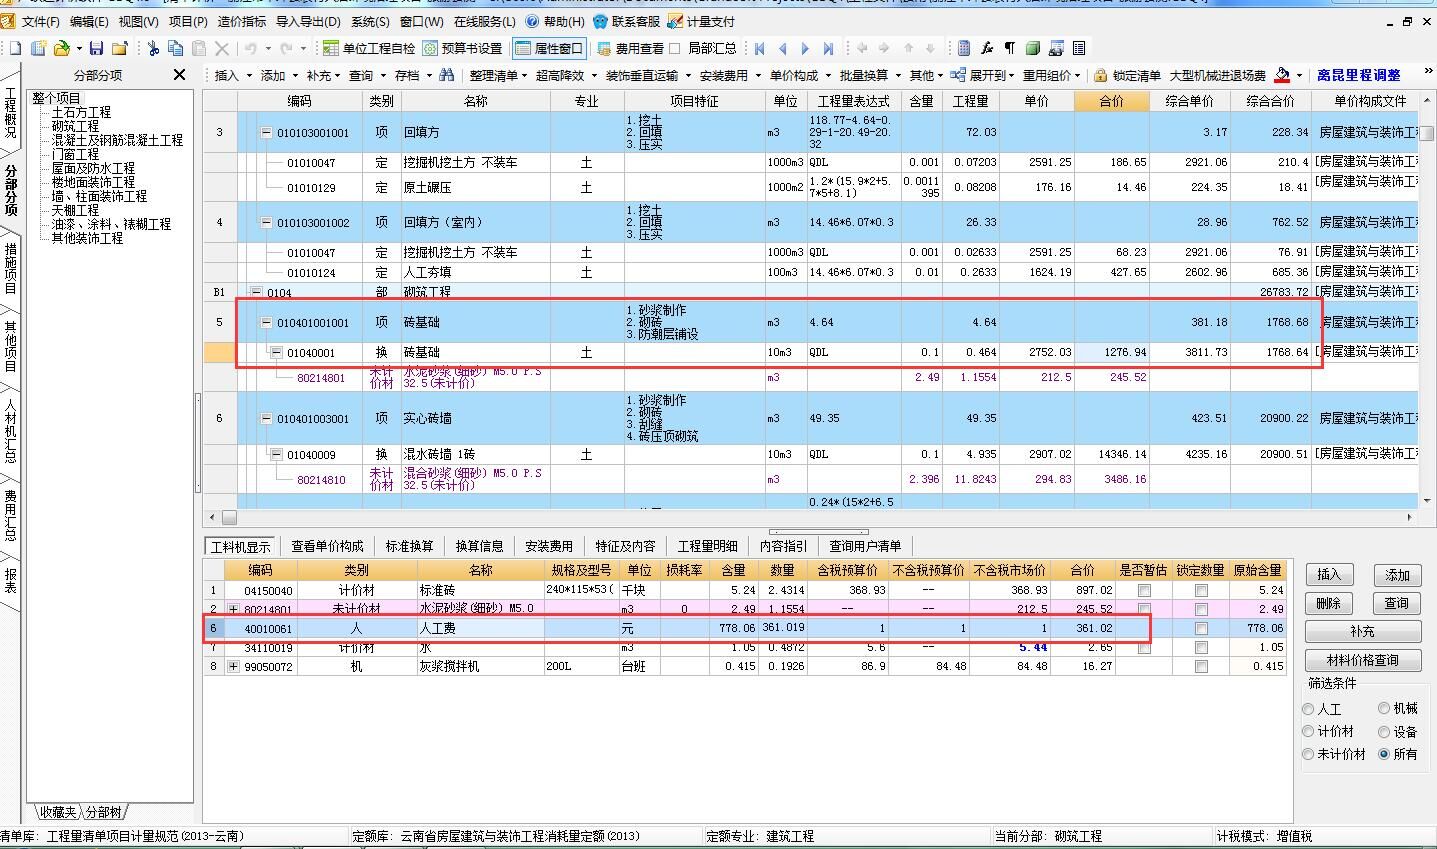
Task: Collapse the 0104 砌筑工程 section
Action: [x=256, y=293]
